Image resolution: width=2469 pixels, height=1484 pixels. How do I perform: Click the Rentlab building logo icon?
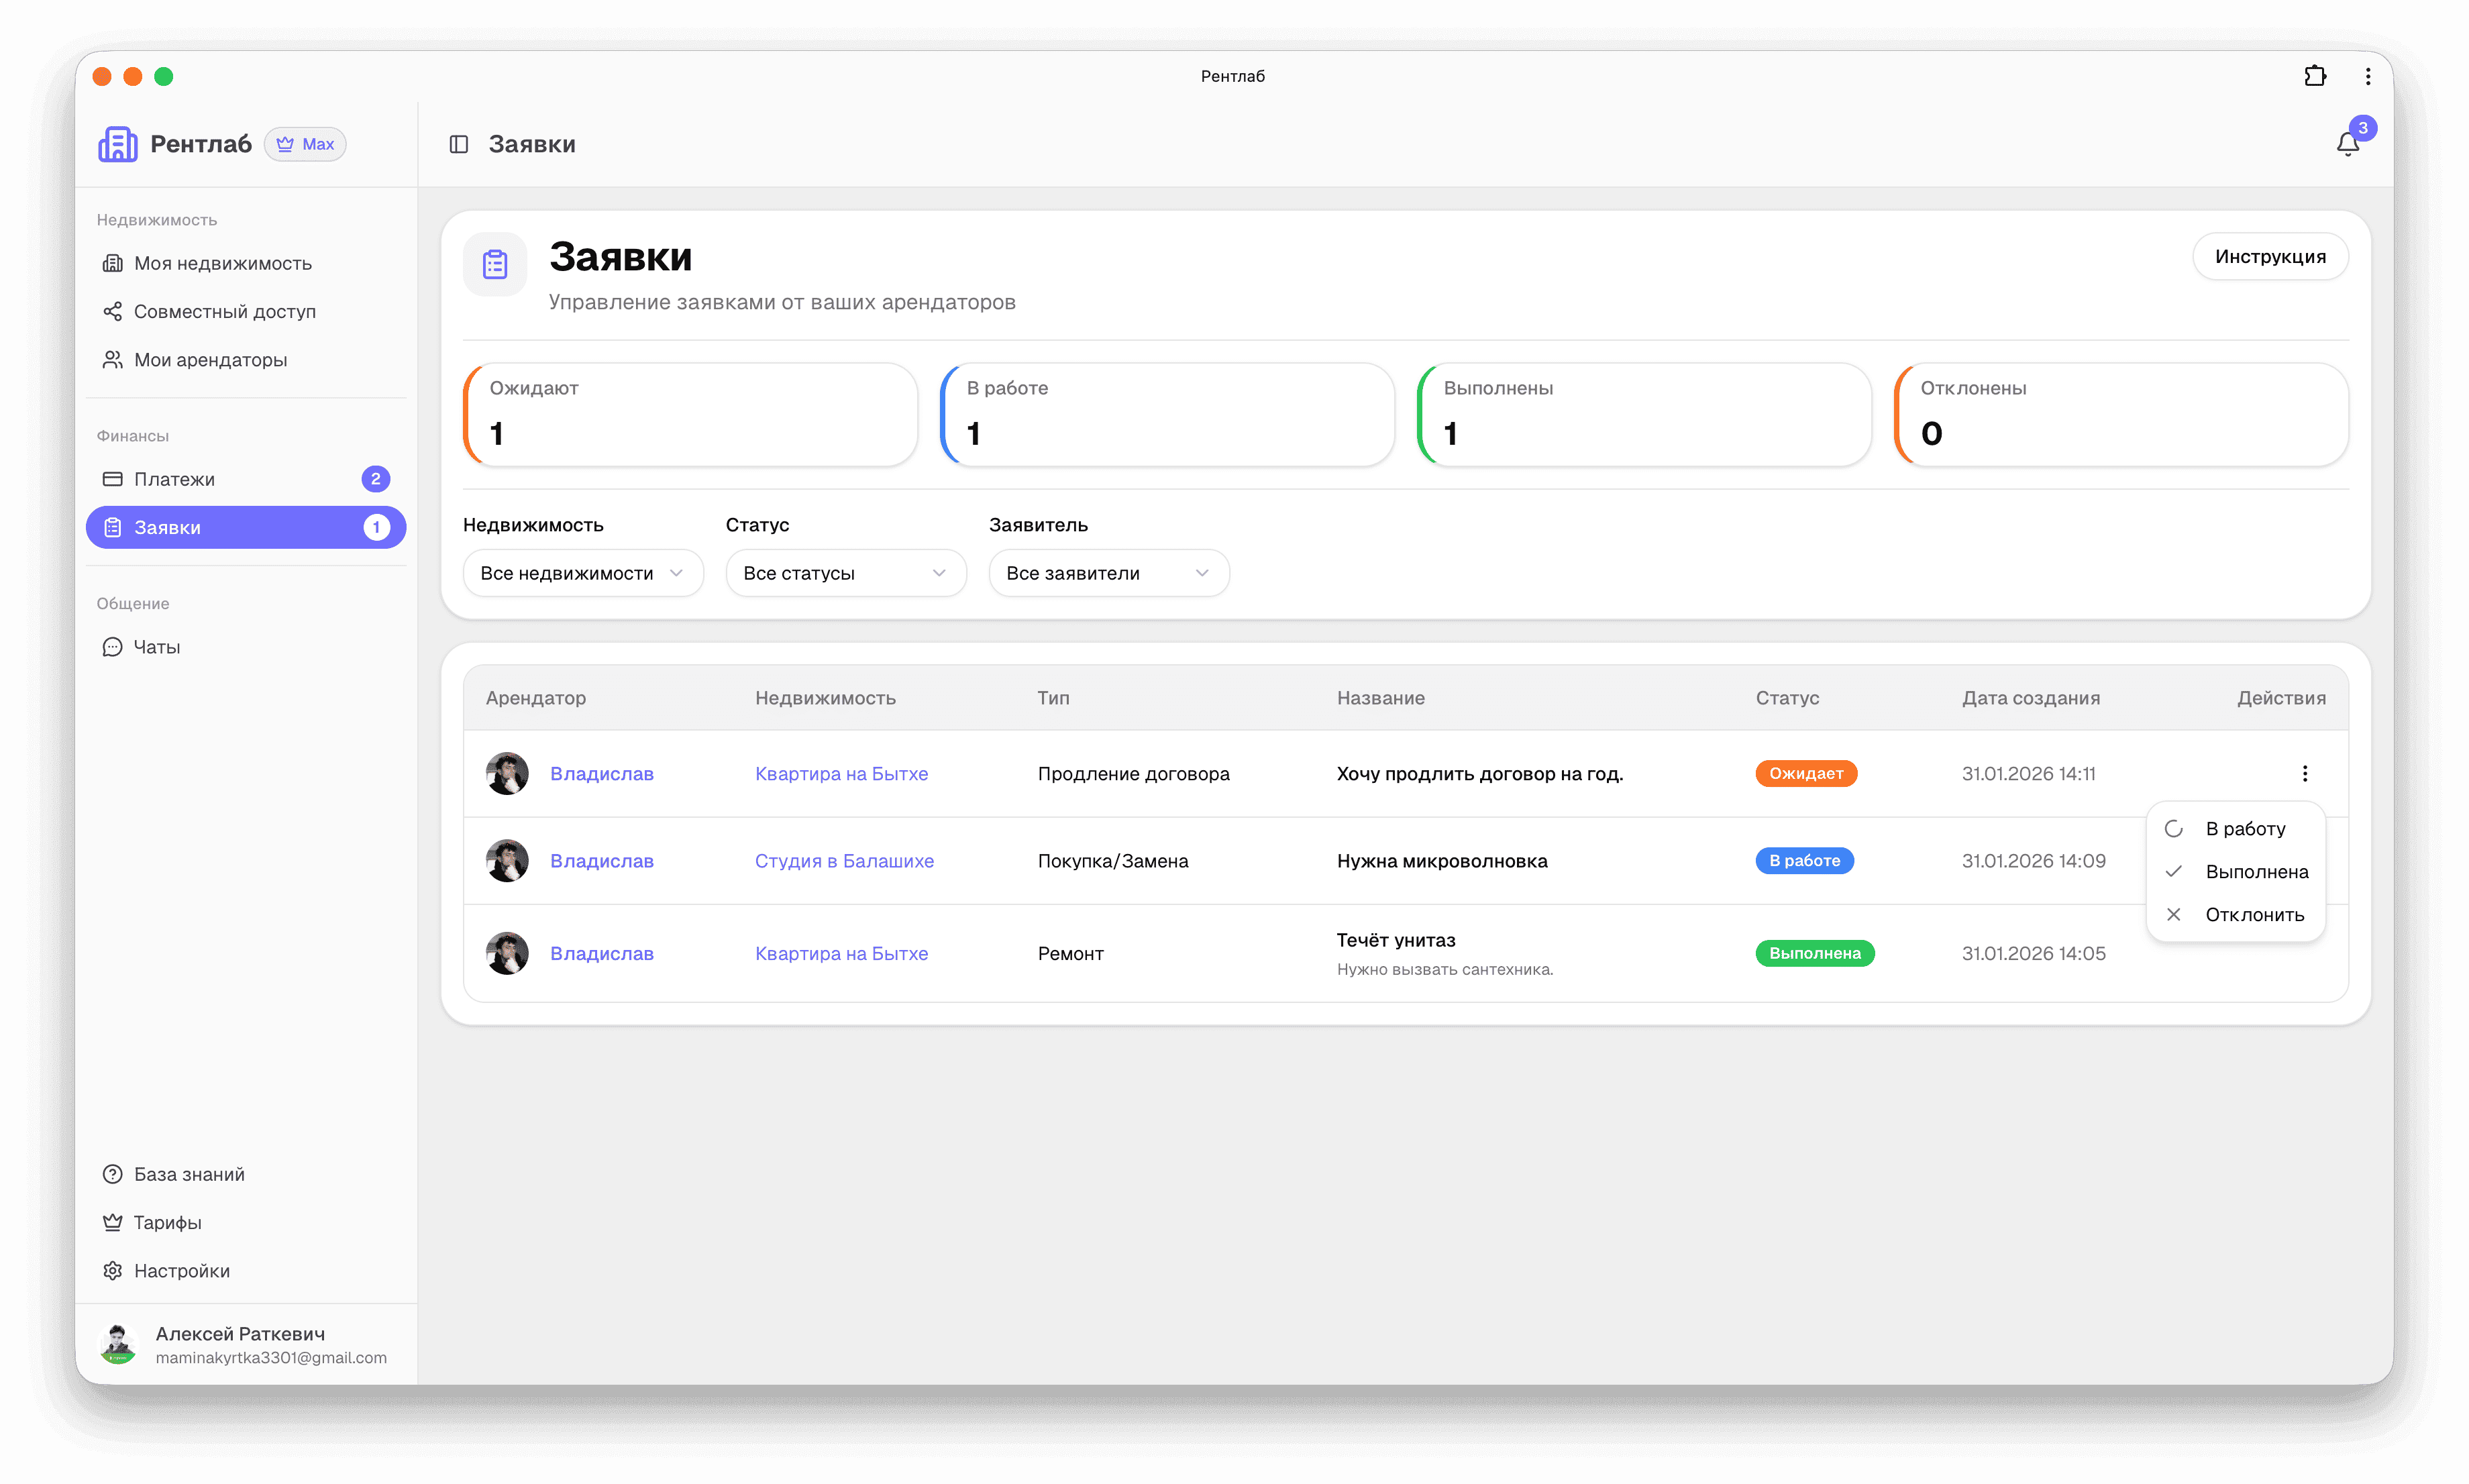pyautogui.click(x=118, y=144)
